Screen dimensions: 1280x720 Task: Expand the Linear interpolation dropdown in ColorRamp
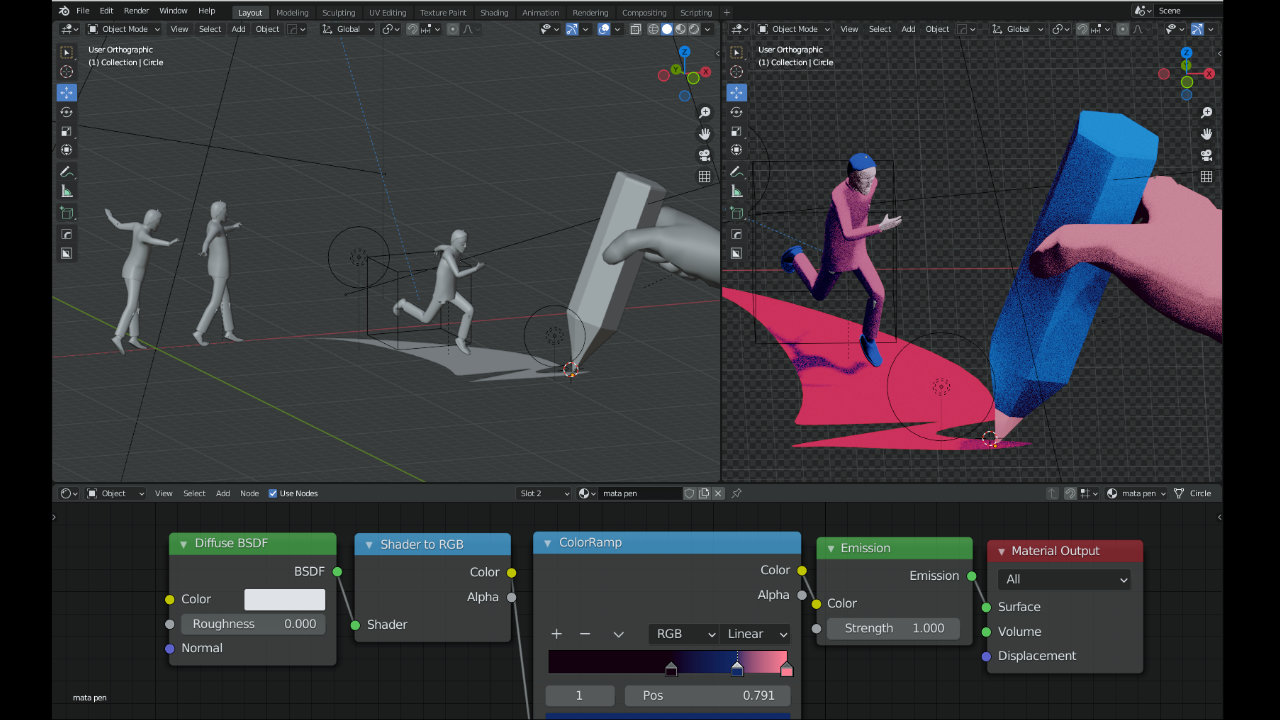tap(754, 634)
